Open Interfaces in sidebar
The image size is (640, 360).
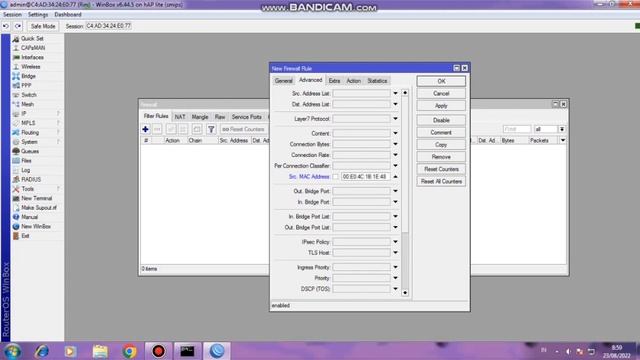(x=32, y=57)
